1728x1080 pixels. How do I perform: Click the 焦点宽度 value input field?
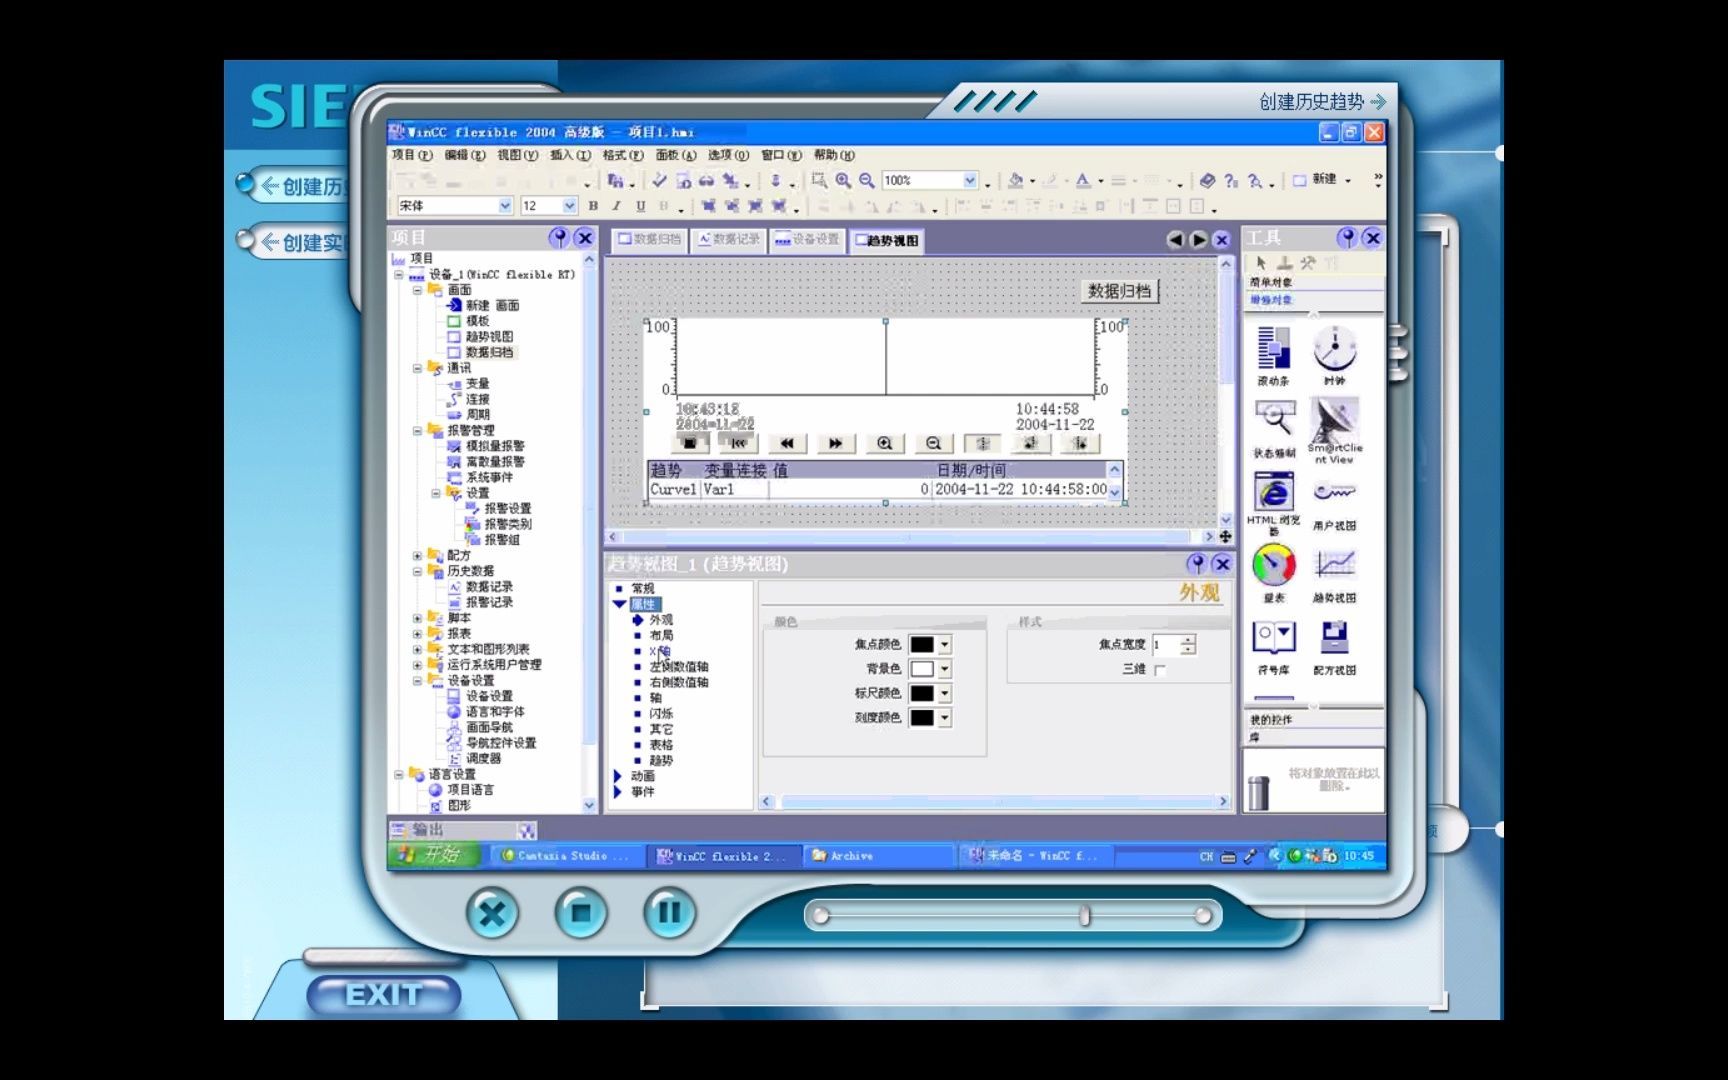click(x=1166, y=645)
